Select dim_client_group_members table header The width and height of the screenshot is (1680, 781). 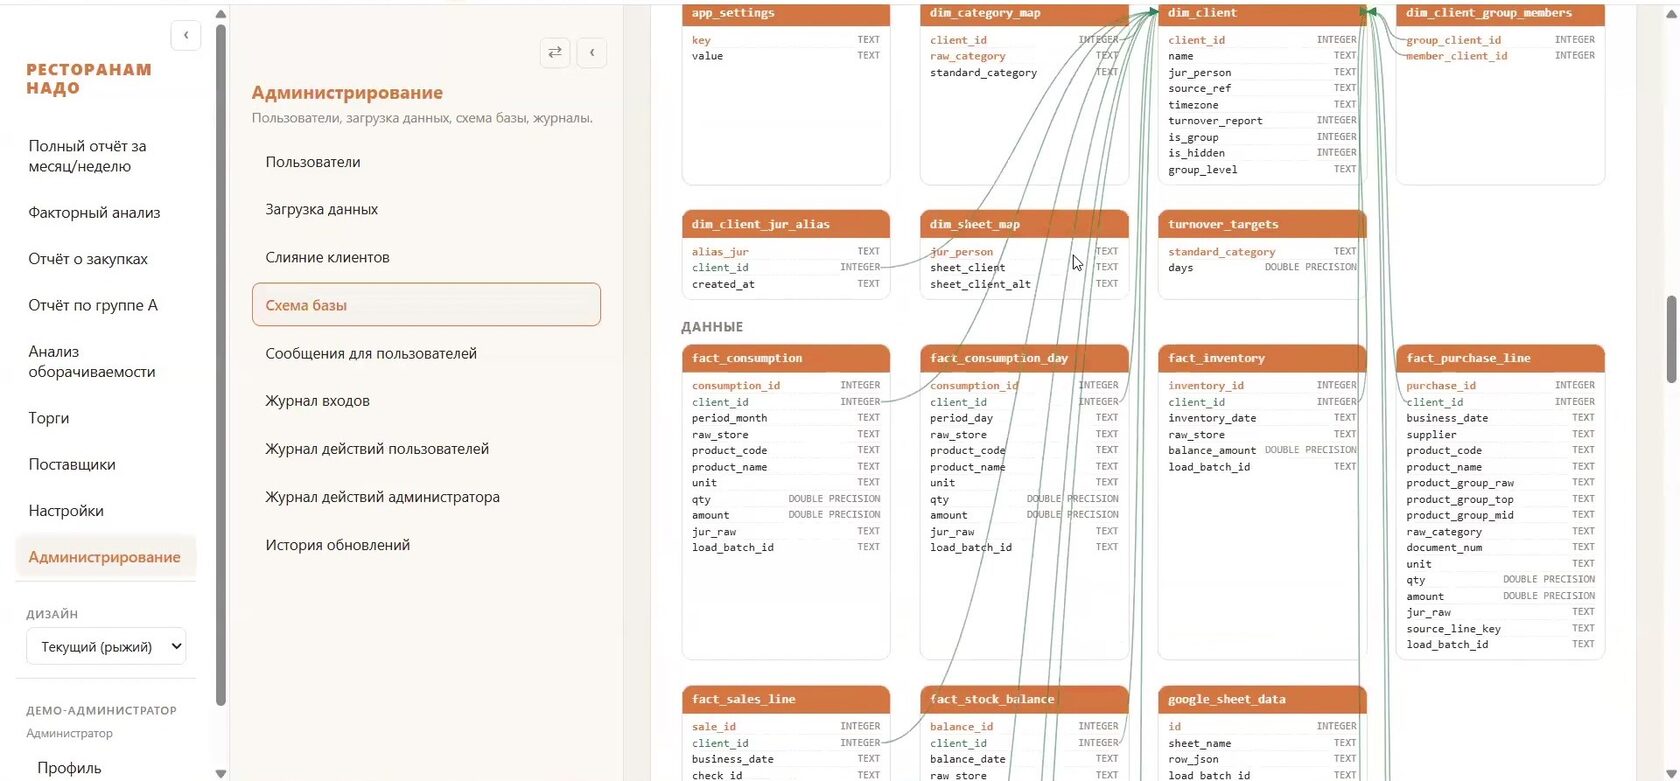(1500, 14)
